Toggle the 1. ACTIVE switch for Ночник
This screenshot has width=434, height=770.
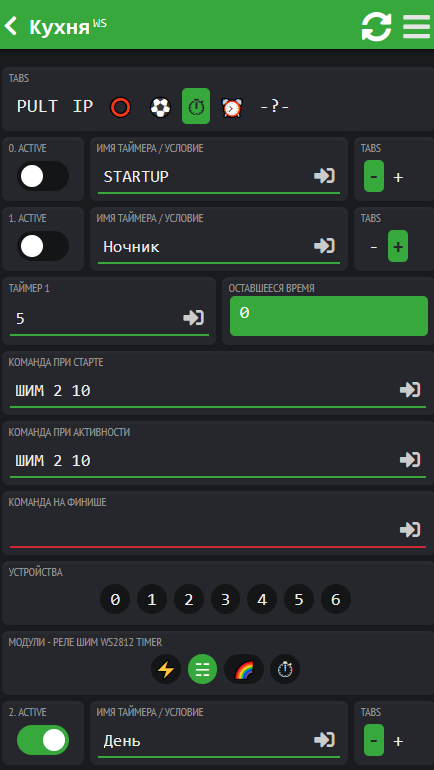(43, 246)
